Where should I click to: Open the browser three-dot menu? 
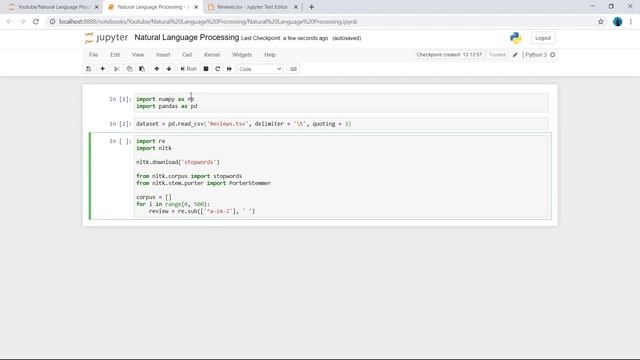click(x=631, y=22)
